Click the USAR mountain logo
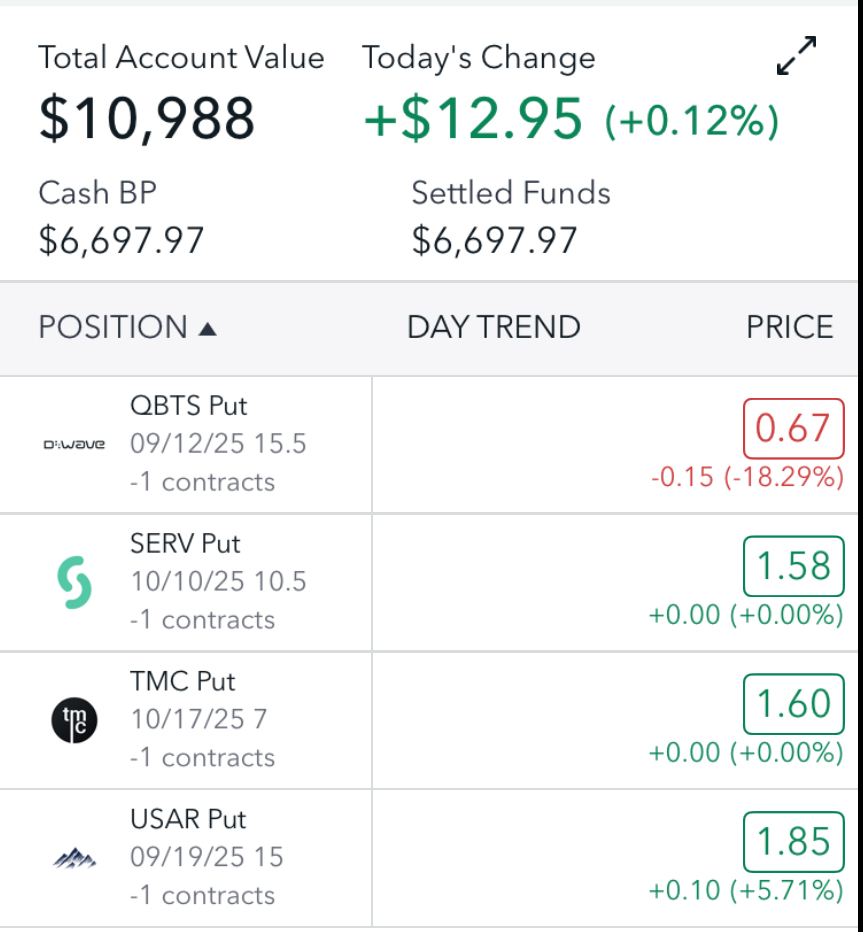 [74, 857]
